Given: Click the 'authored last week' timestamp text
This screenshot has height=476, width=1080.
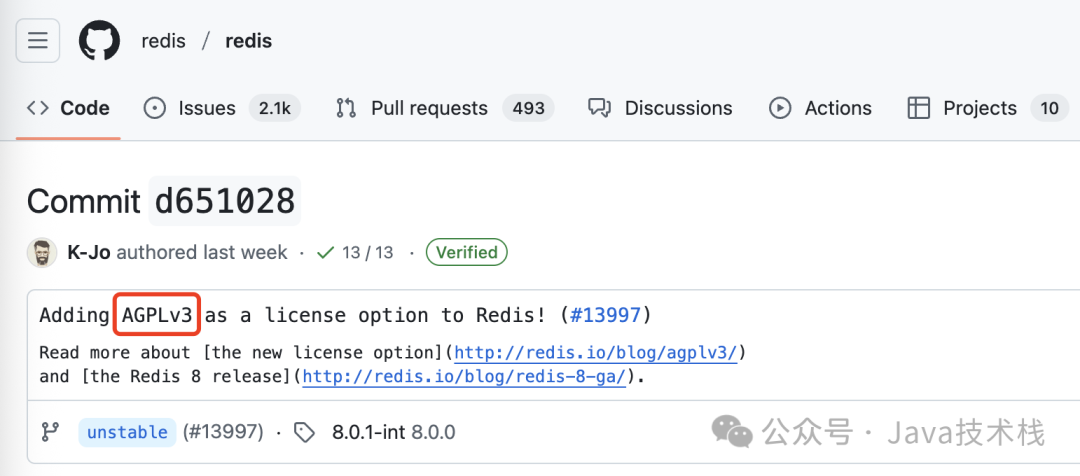Looking at the screenshot, I should (202, 253).
